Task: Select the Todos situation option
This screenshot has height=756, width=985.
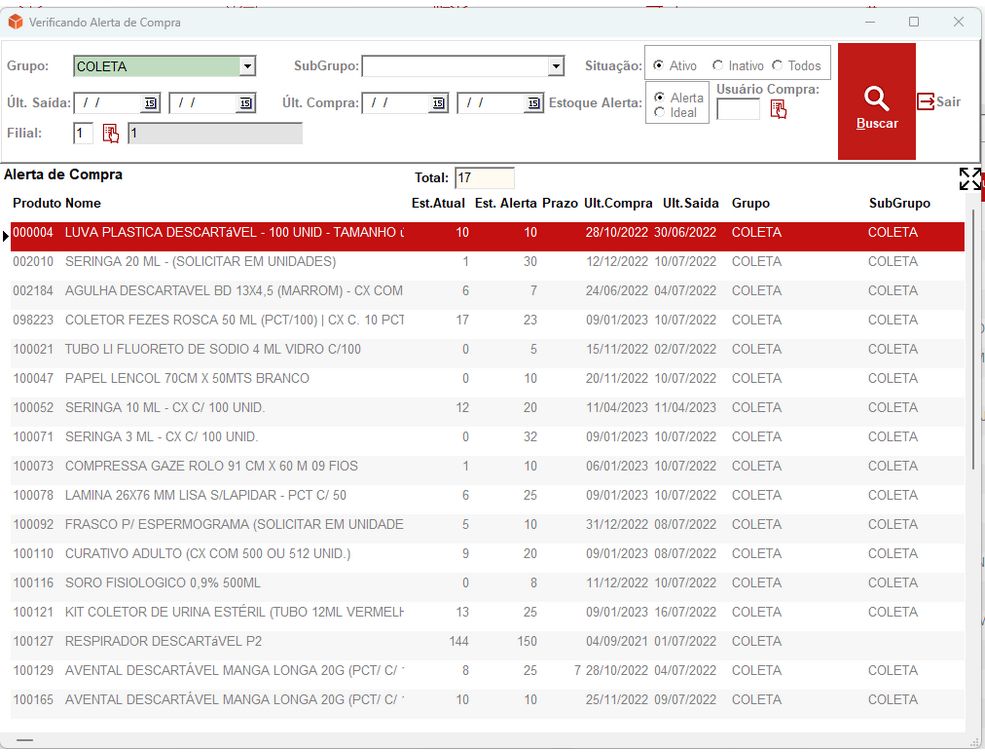Action: (x=778, y=66)
